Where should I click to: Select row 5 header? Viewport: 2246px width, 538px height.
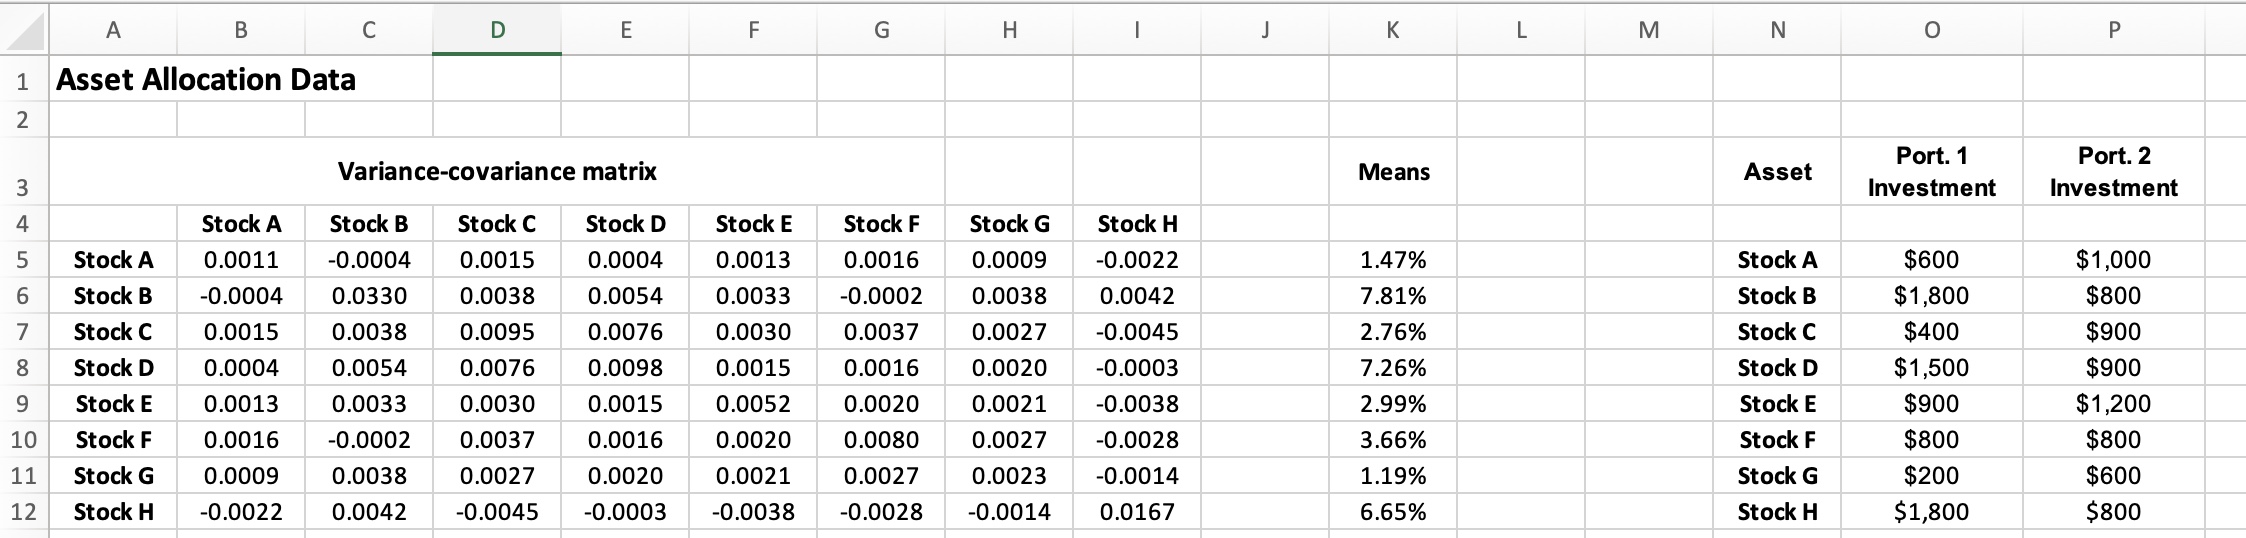click(24, 260)
